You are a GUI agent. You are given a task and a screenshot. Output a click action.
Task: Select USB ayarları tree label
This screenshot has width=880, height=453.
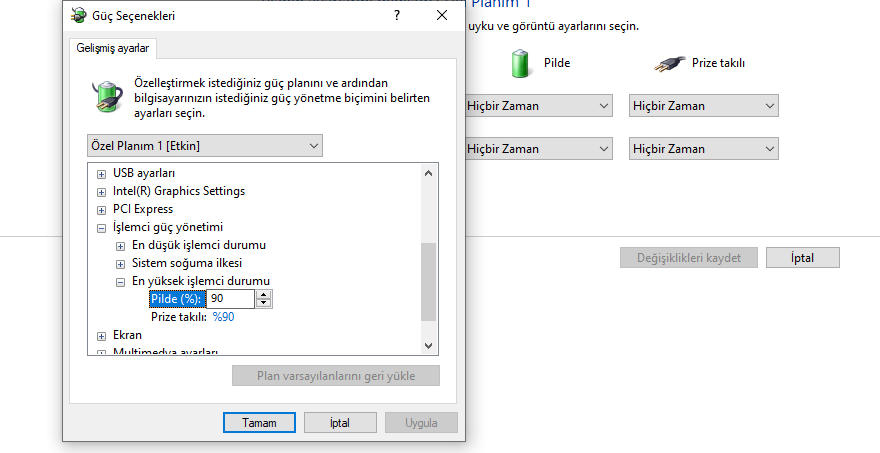(x=144, y=173)
